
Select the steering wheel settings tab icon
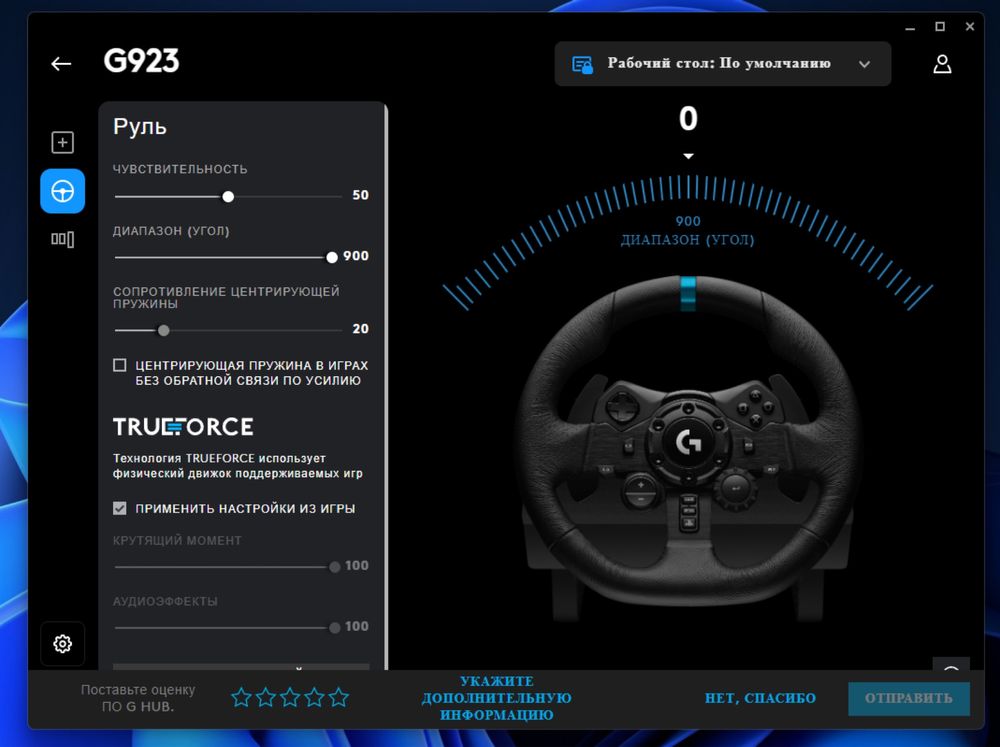[62, 191]
